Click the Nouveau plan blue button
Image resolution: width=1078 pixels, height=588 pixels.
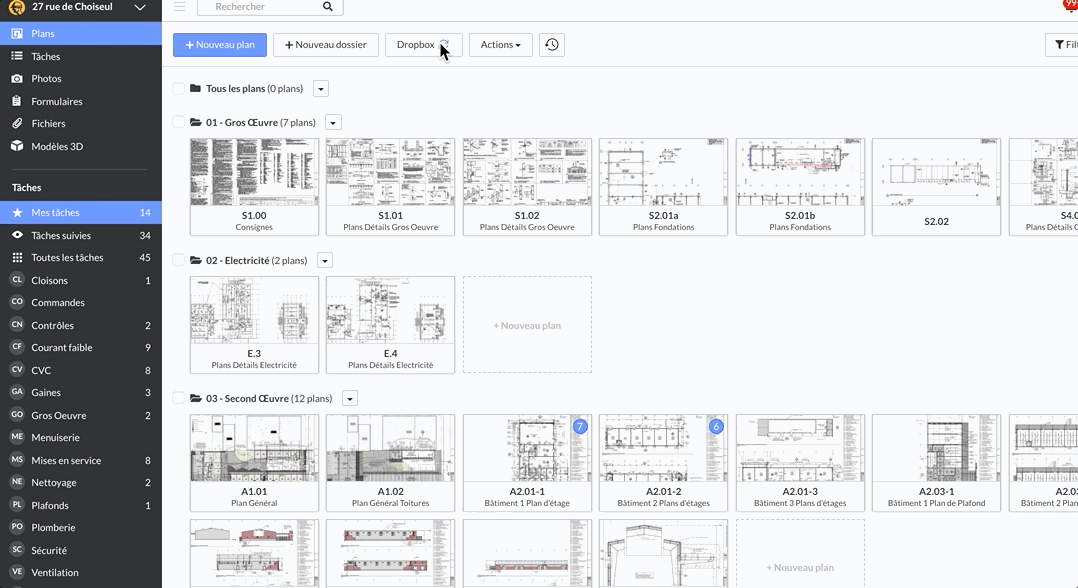pyautogui.click(x=220, y=45)
